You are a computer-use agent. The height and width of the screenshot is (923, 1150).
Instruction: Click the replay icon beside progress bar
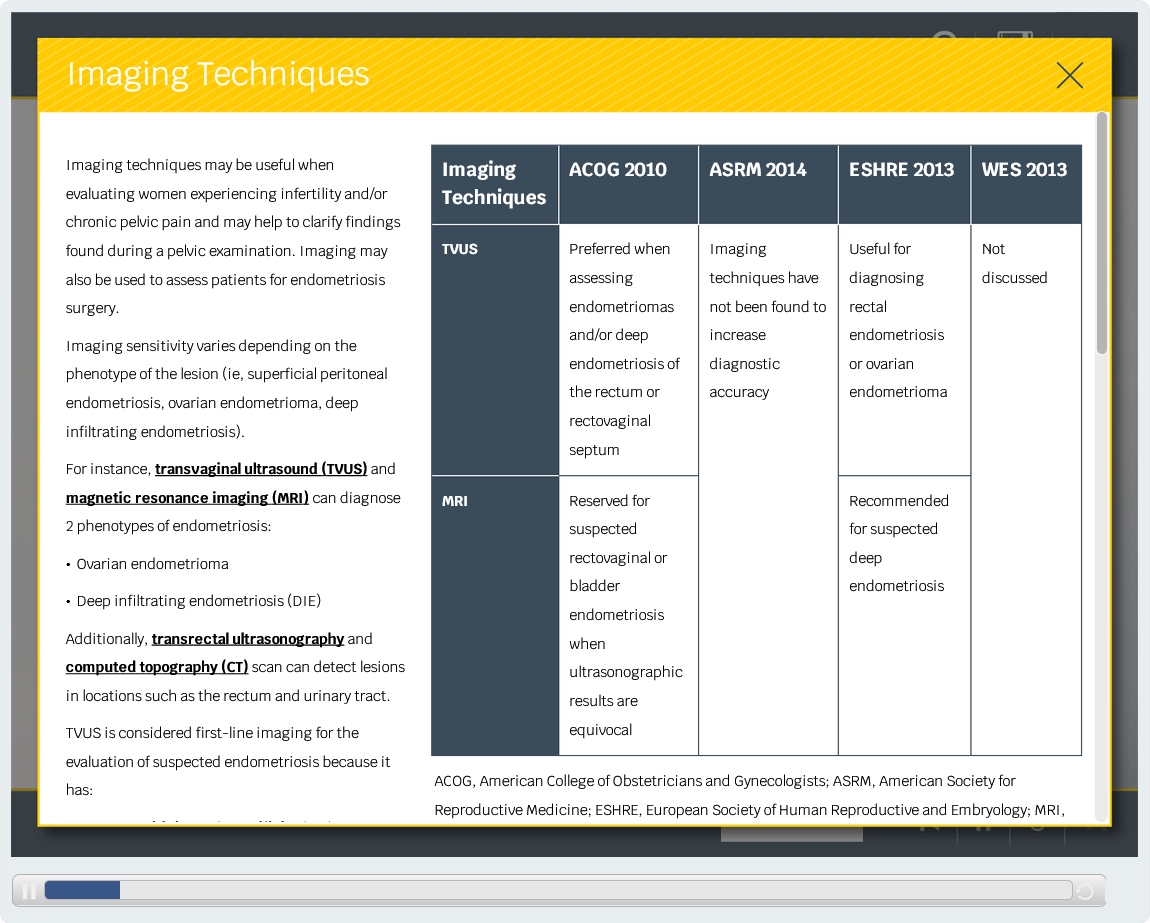pos(1085,891)
